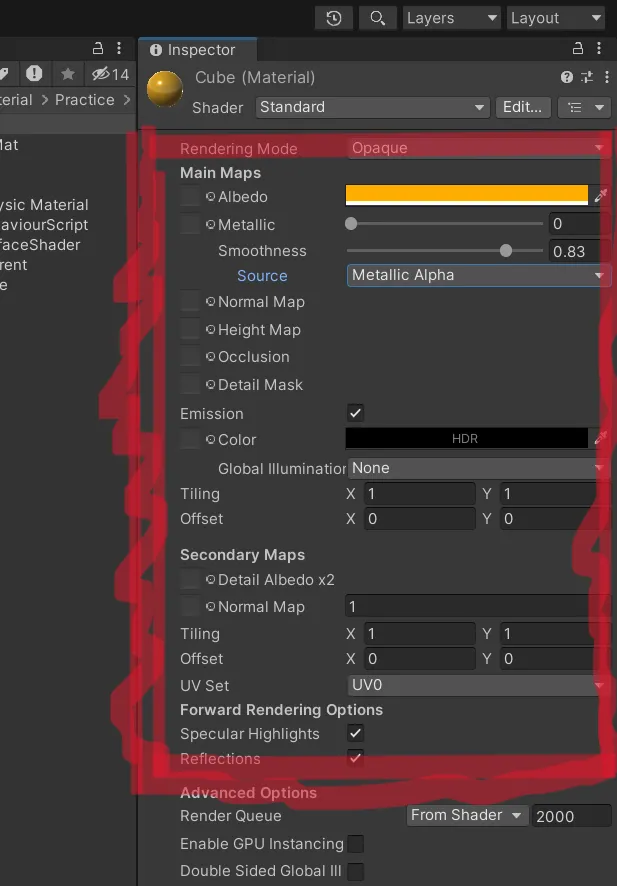The height and width of the screenshot is (886, 617).
Task: Toggle the Double Sided Global Illumination checkbox
Action: pyautogui.click(x=355, y=871)
